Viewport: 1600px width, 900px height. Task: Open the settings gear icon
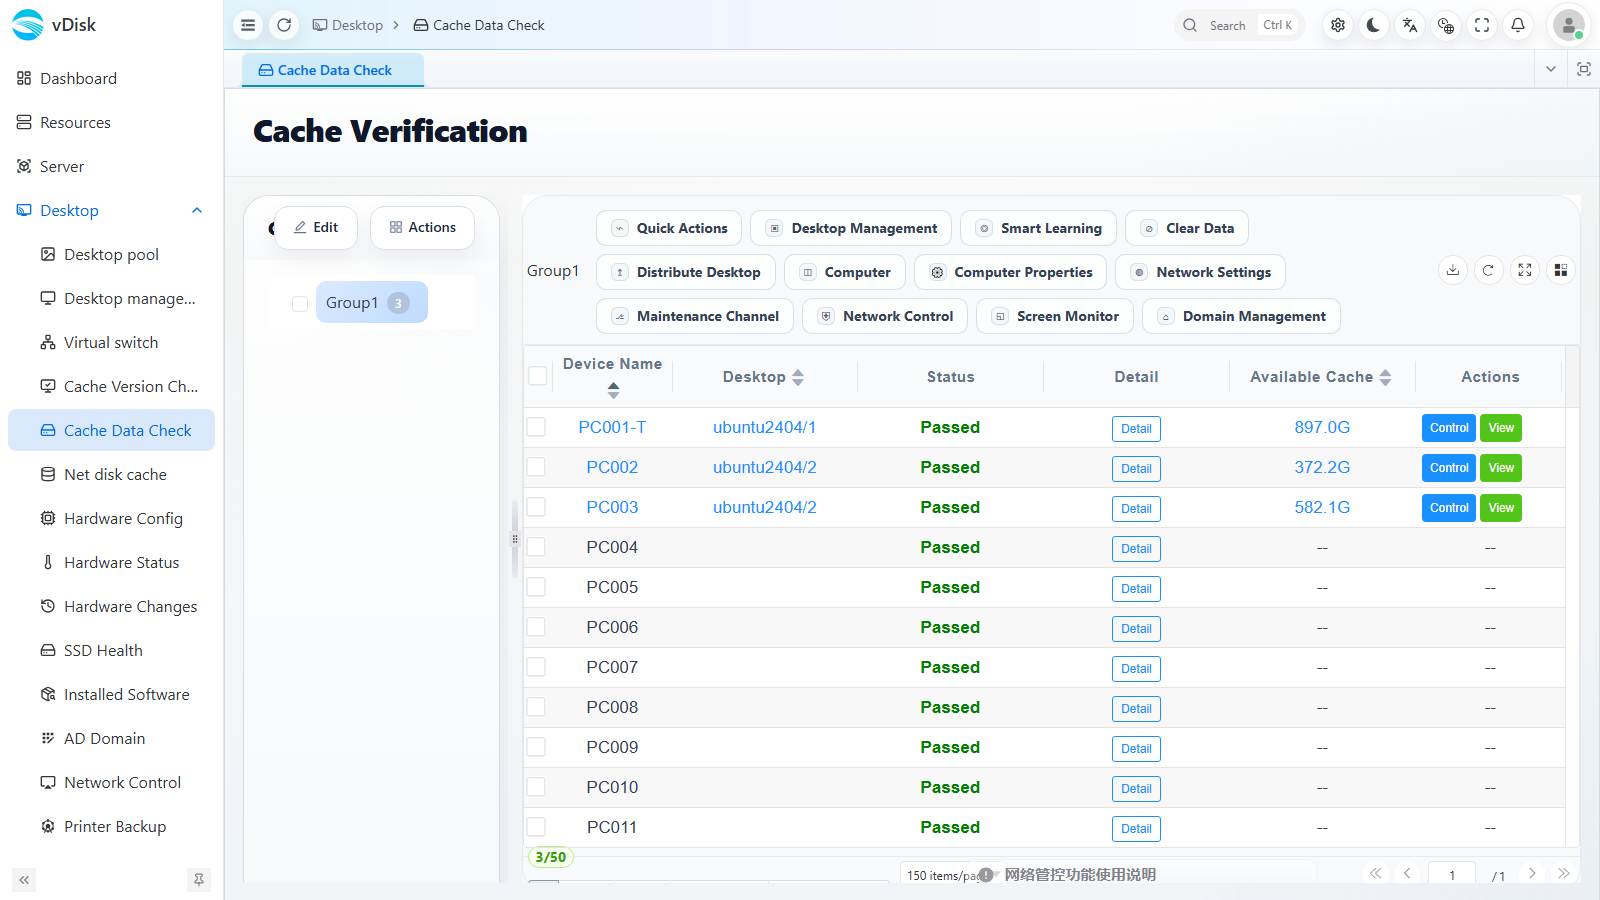tap(1338, 25)
